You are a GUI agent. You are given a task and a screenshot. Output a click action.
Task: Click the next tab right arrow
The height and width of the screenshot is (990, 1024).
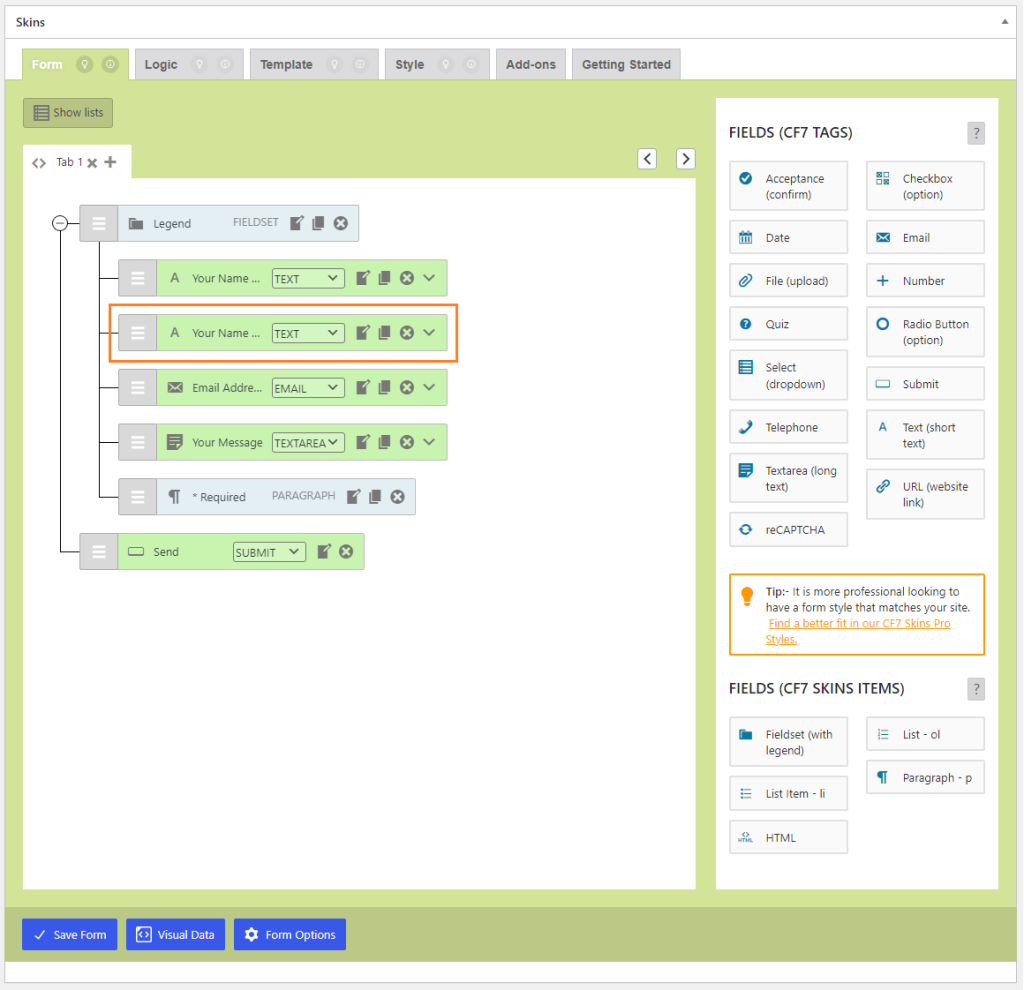[x=685, y=158]
